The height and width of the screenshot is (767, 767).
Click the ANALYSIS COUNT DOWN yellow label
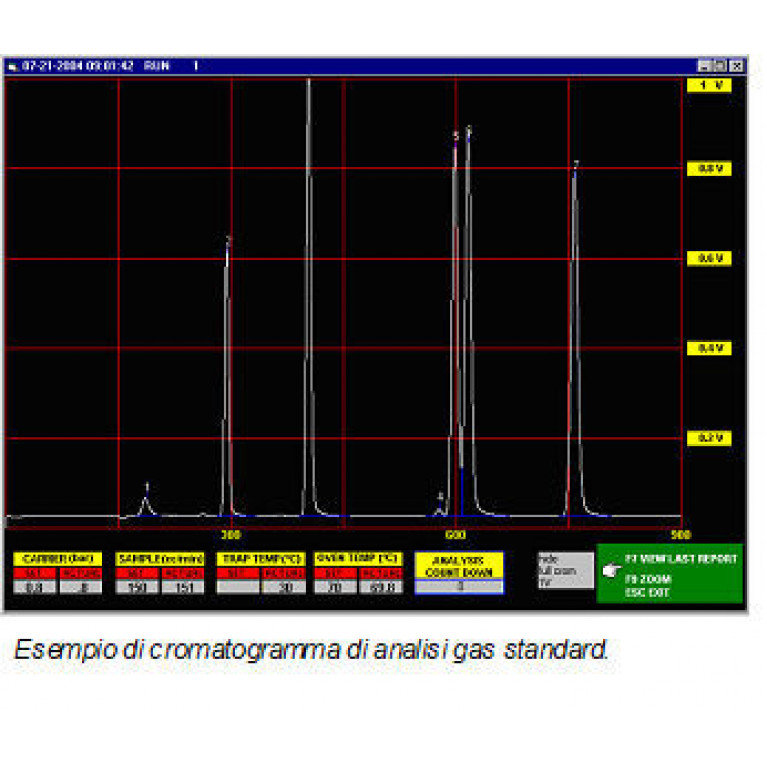(x=459, y=565)
